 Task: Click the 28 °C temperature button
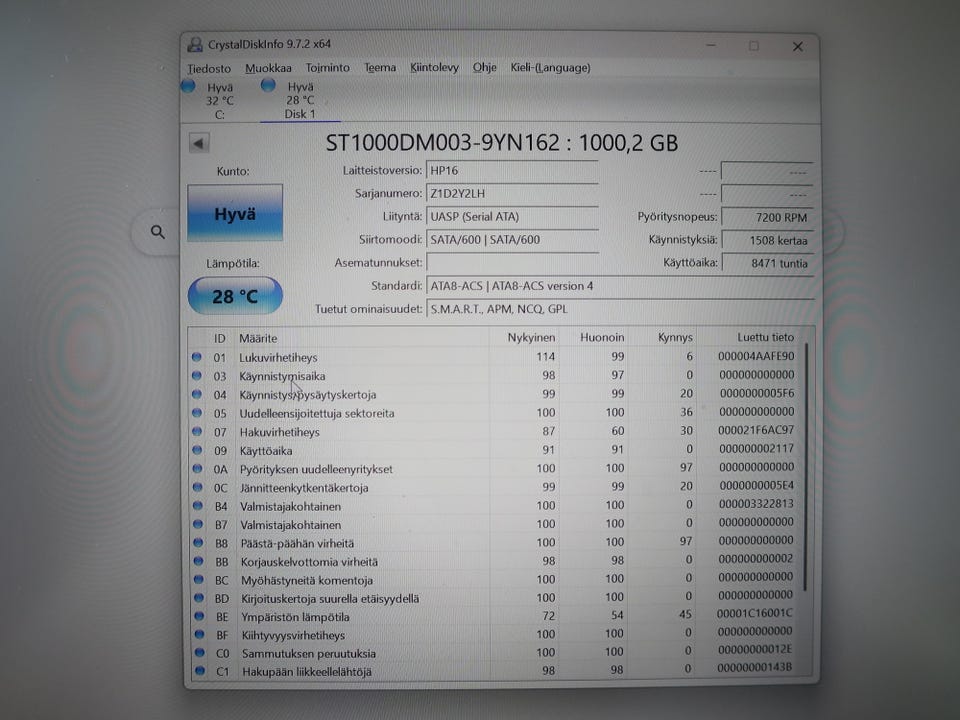(235, 296)
